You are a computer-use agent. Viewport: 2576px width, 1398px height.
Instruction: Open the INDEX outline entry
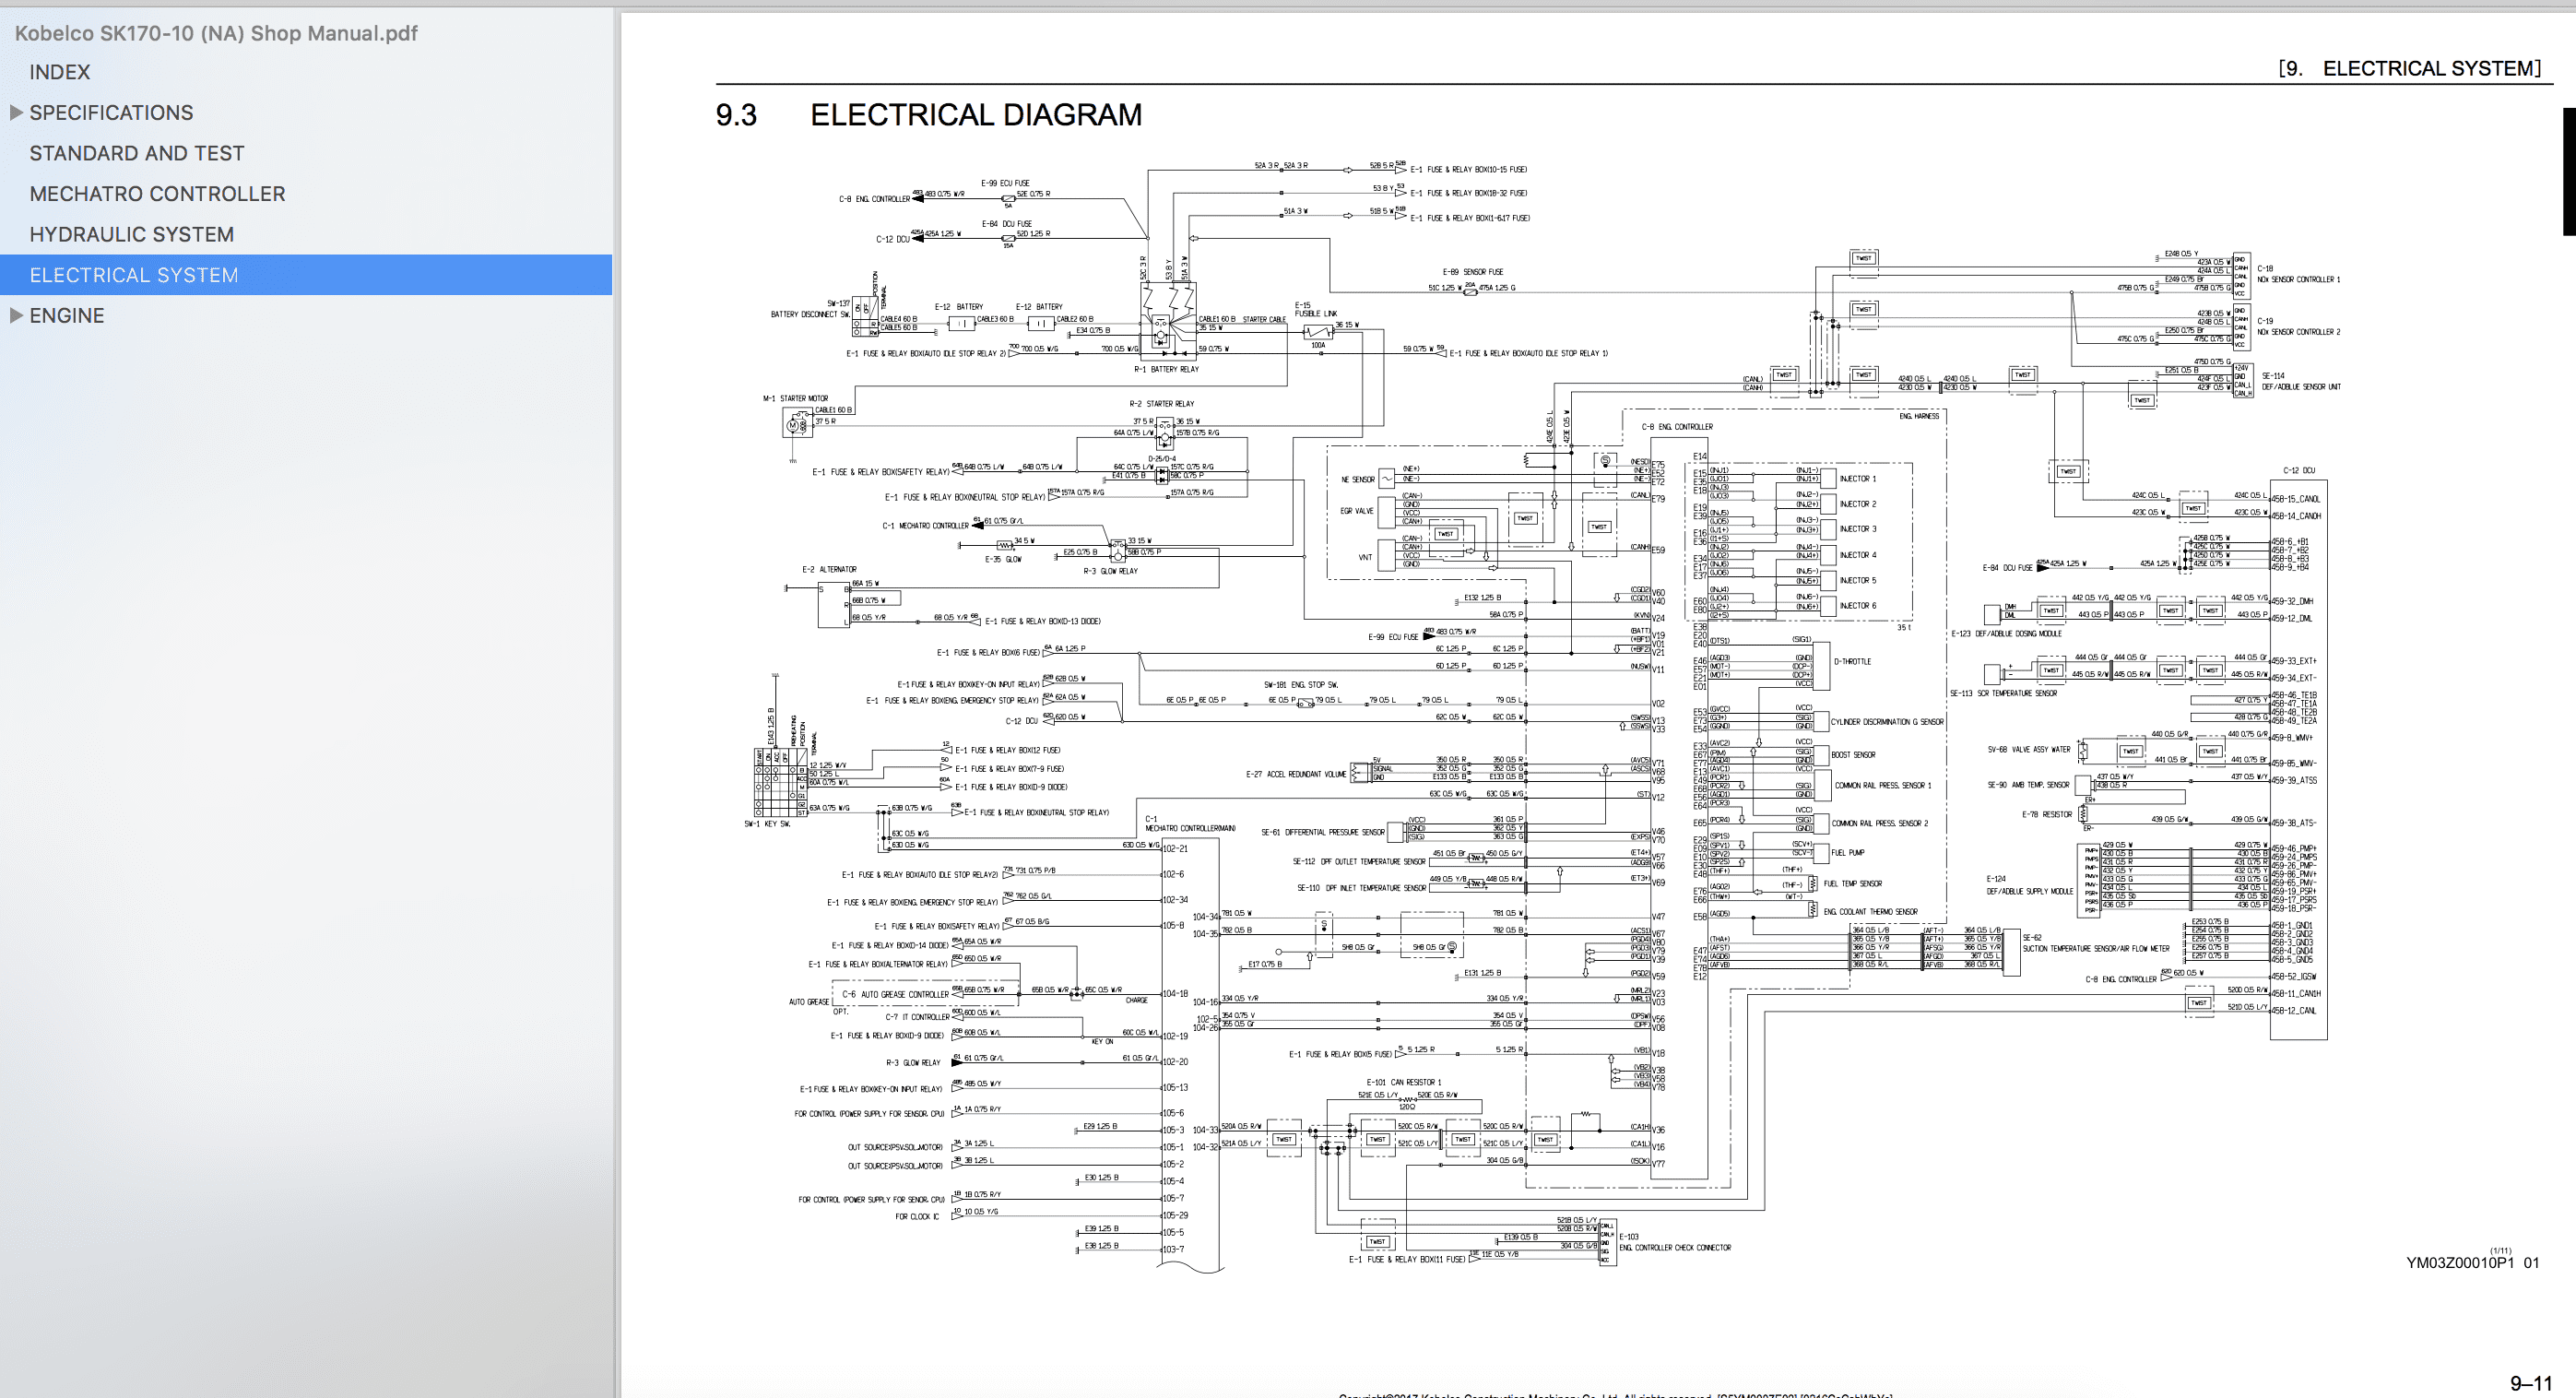[x=60, y=72]
